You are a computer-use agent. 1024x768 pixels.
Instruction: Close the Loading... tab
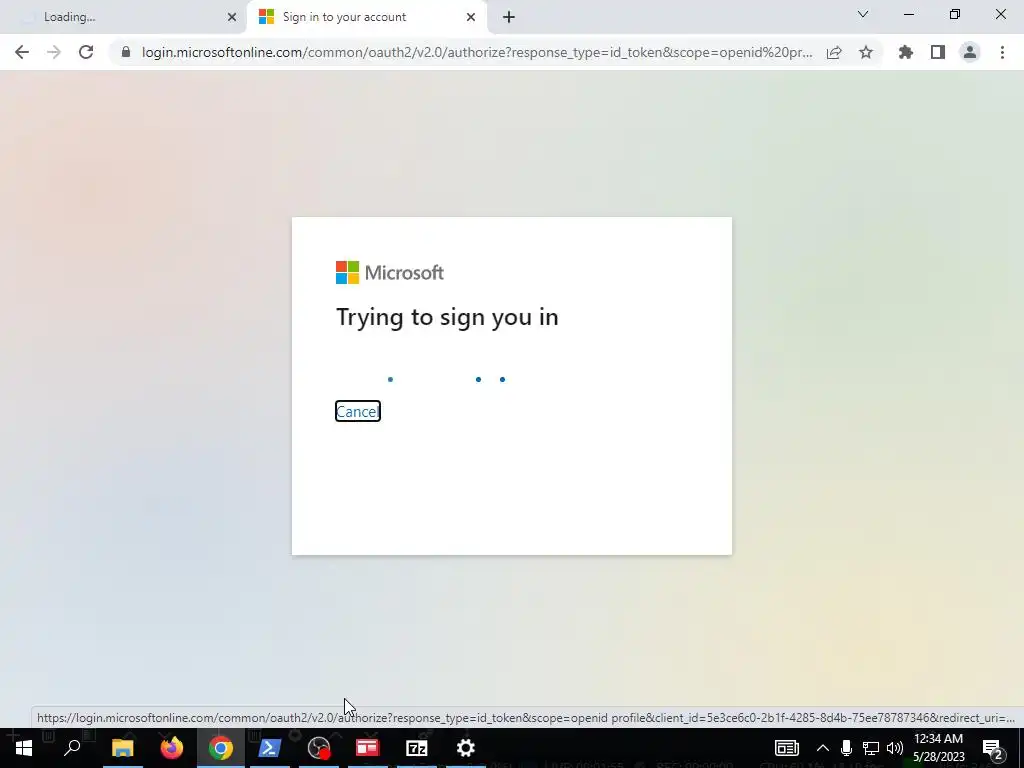(232, 17)
